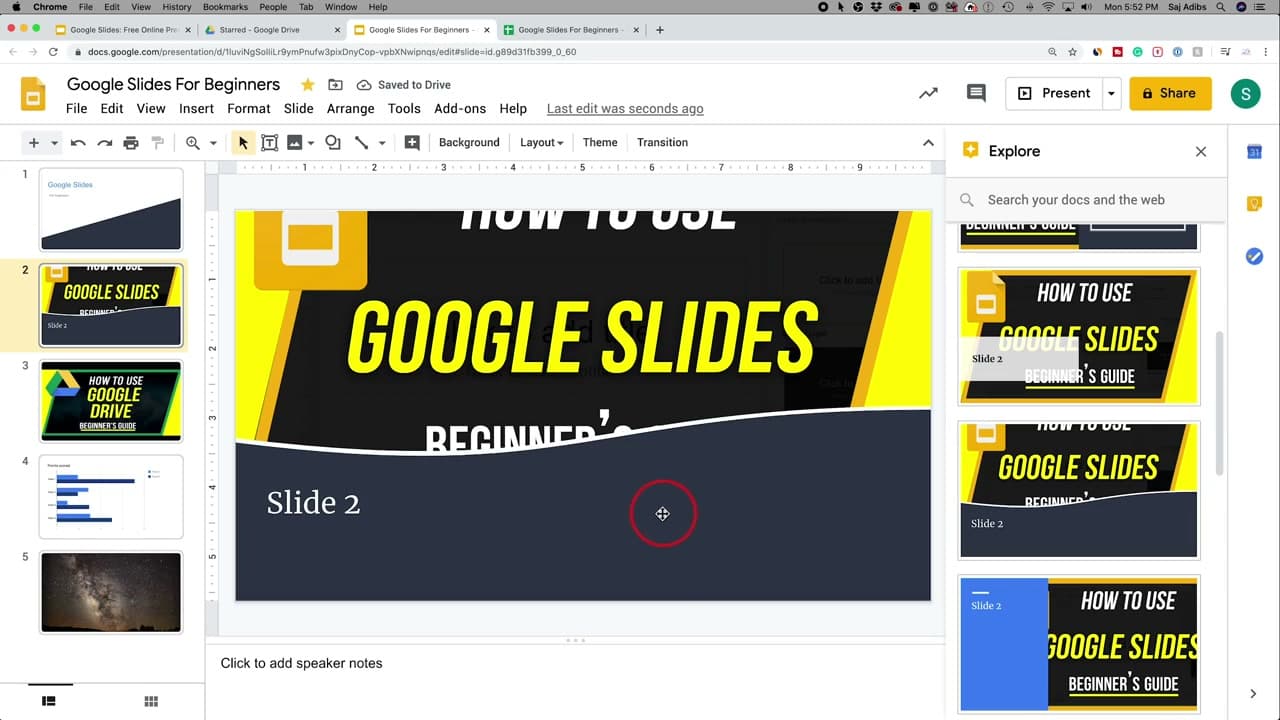The height and width of the screenshot is (720, 1280).
Task: Open the Add-ons menu
Action: click(460, 109)
